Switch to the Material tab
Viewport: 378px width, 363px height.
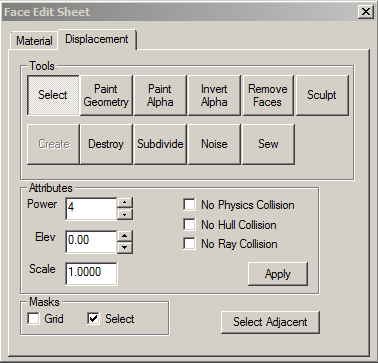click(x=34, y=41)
